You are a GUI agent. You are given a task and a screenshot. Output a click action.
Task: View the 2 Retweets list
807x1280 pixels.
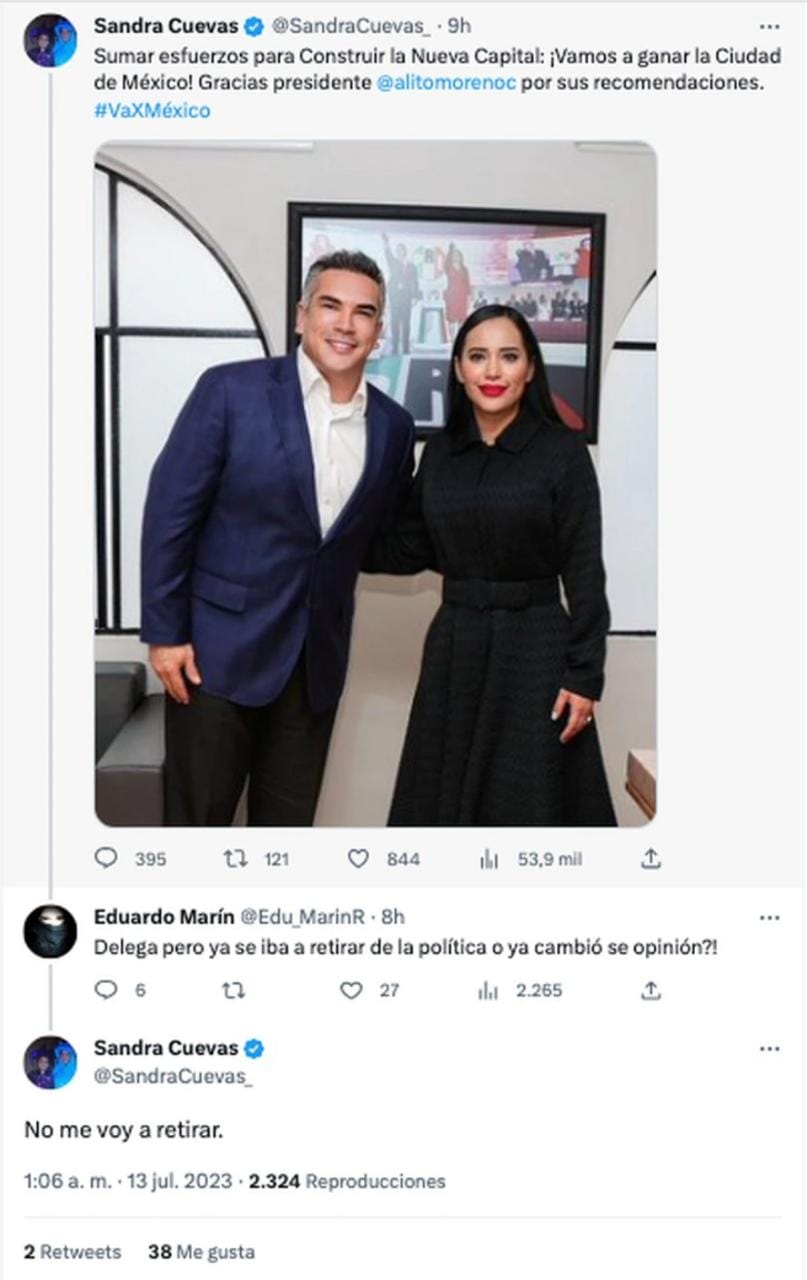pyautogui.click(x=72, y=1251)
